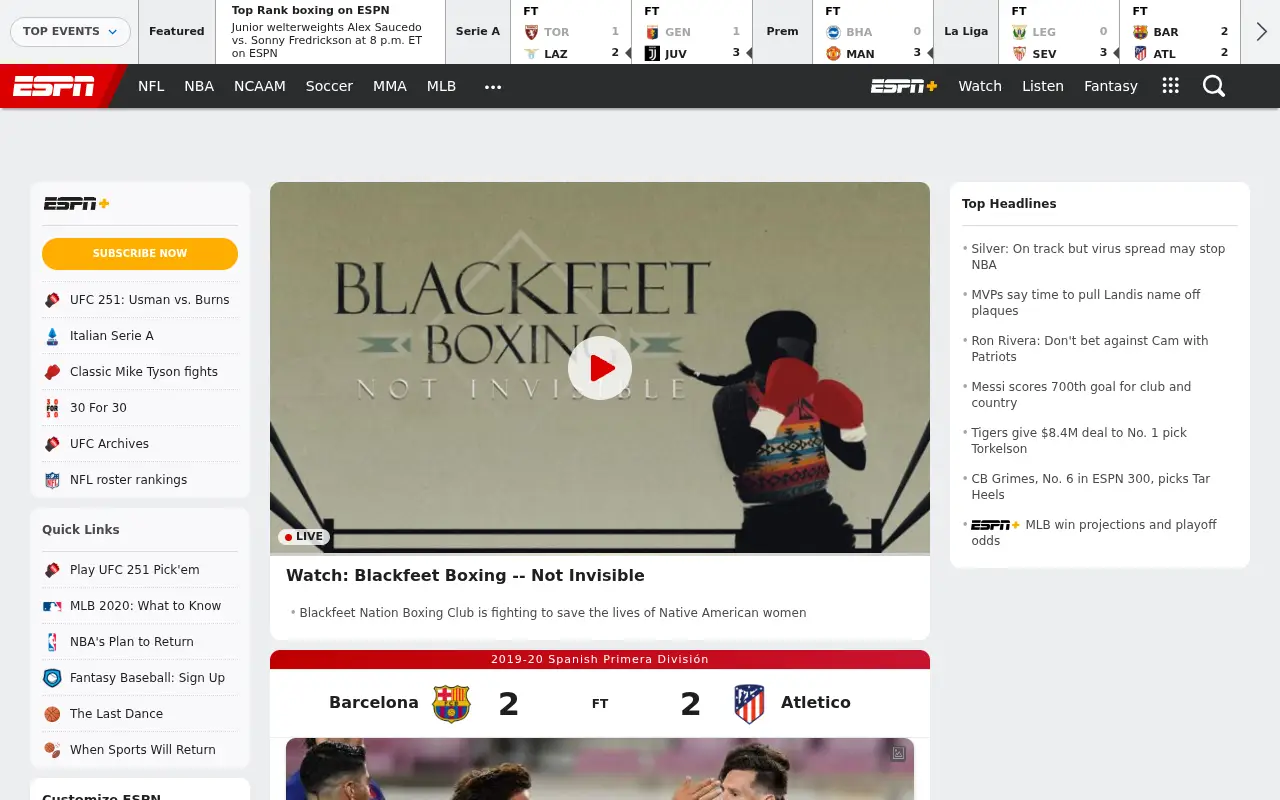Select the NCAAM menu

(x=260, y=86)
